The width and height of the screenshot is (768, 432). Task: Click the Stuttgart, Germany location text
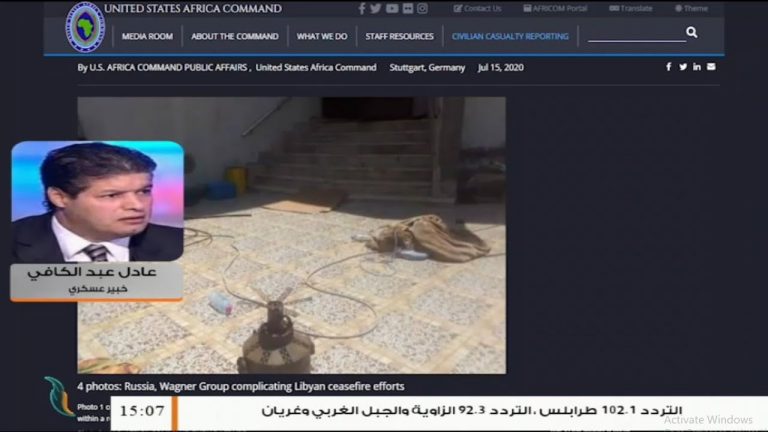[427, 68]
